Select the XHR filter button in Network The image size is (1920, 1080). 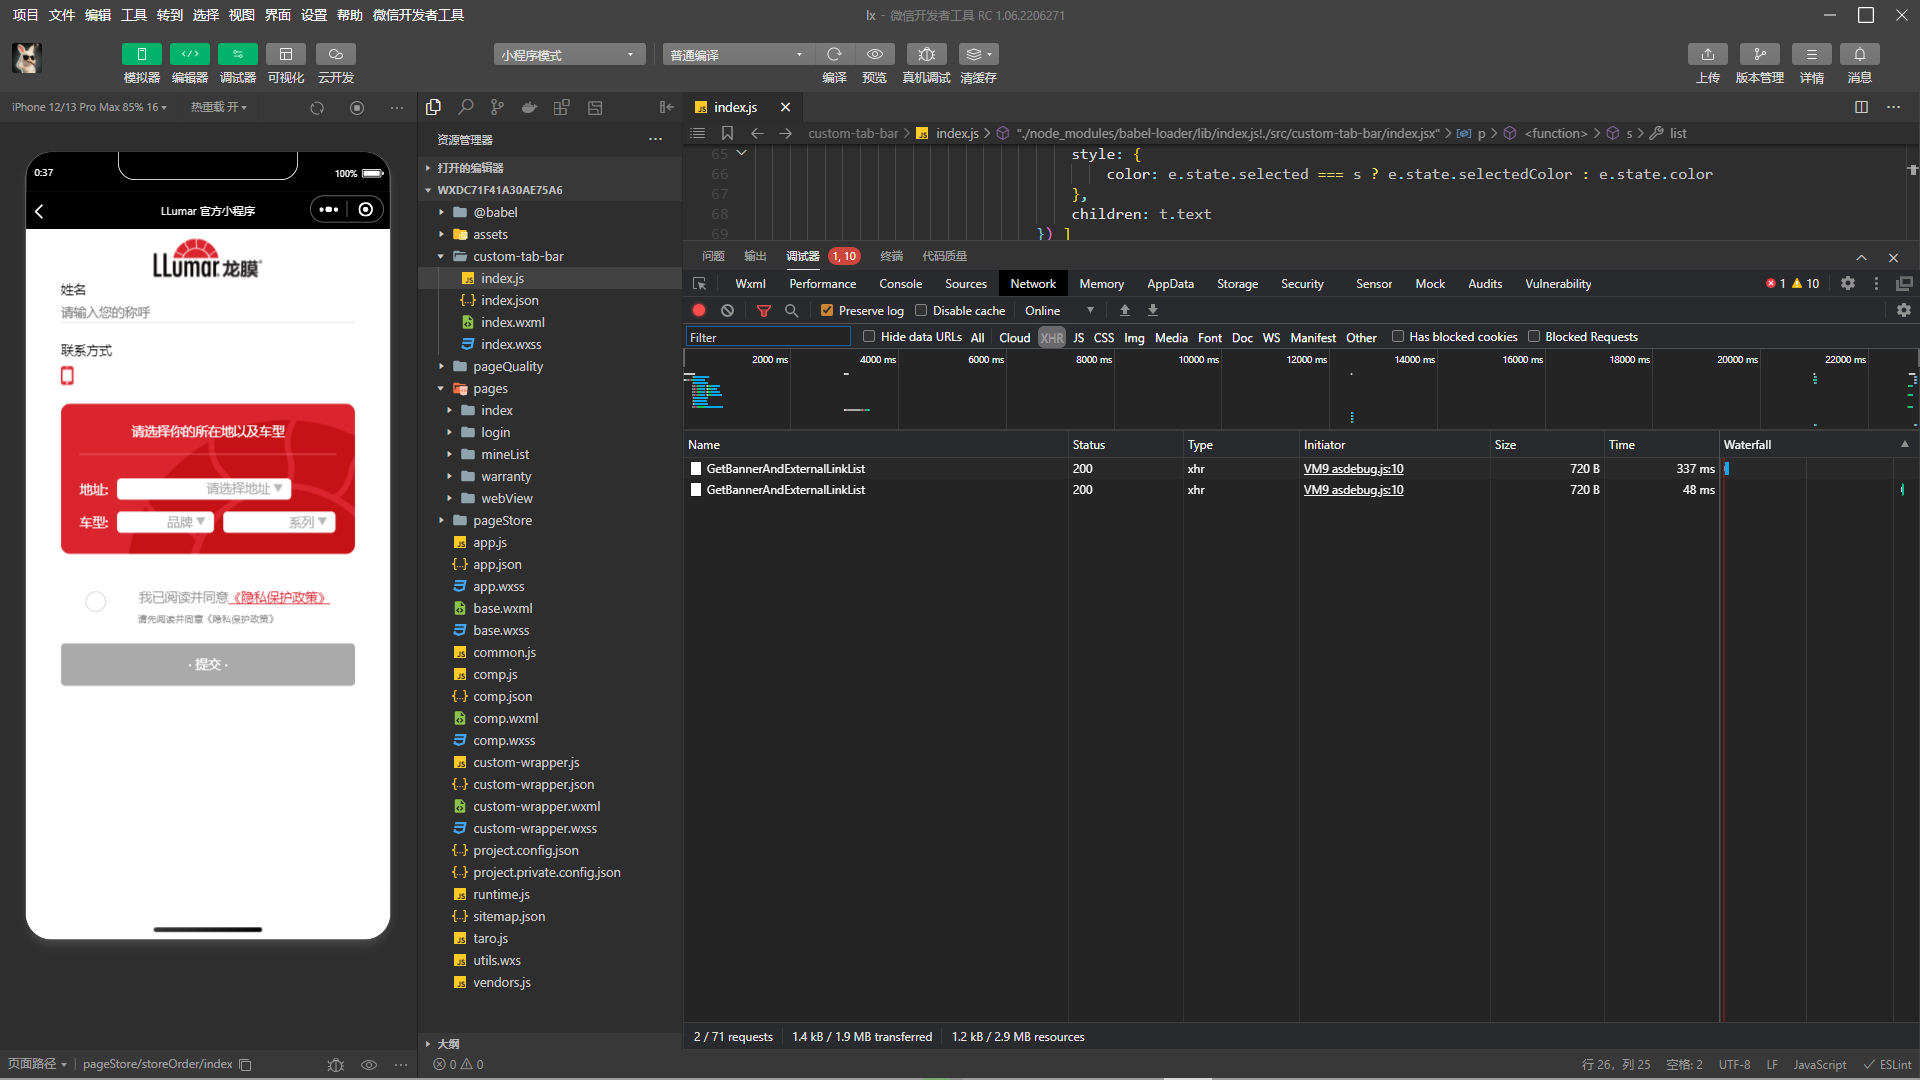[x=1050, y=336]
